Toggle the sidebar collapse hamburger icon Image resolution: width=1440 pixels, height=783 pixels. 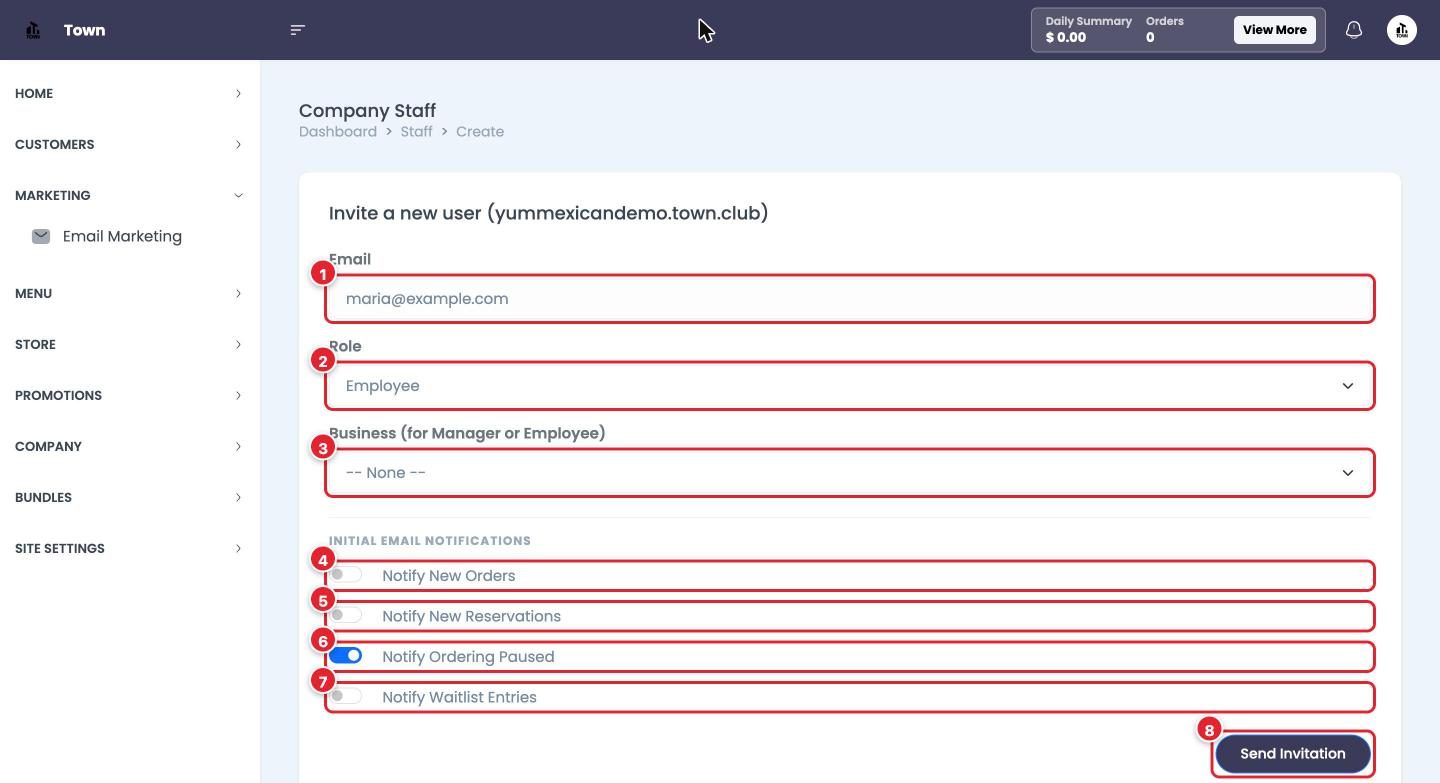(x=297, y=30)
